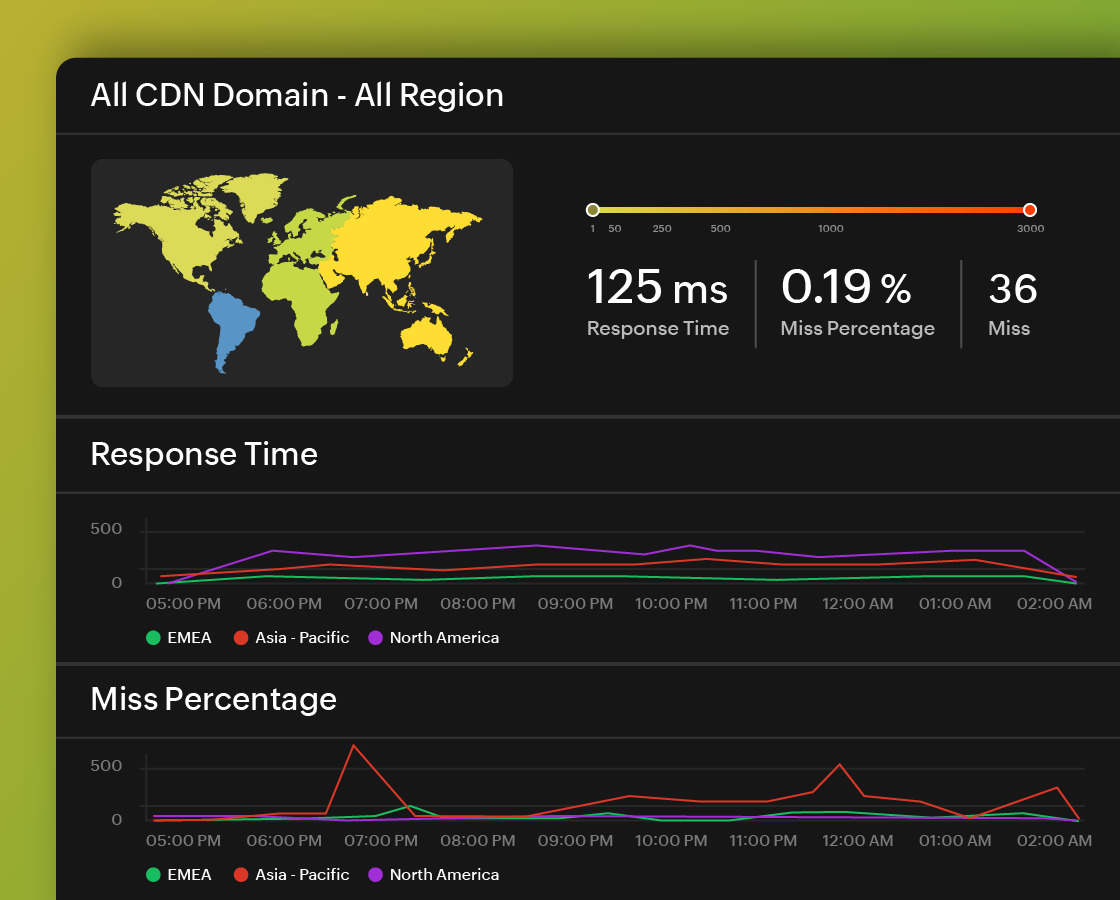
Task: Click the right handle of the latency slider
Action: coord(1029,210)
